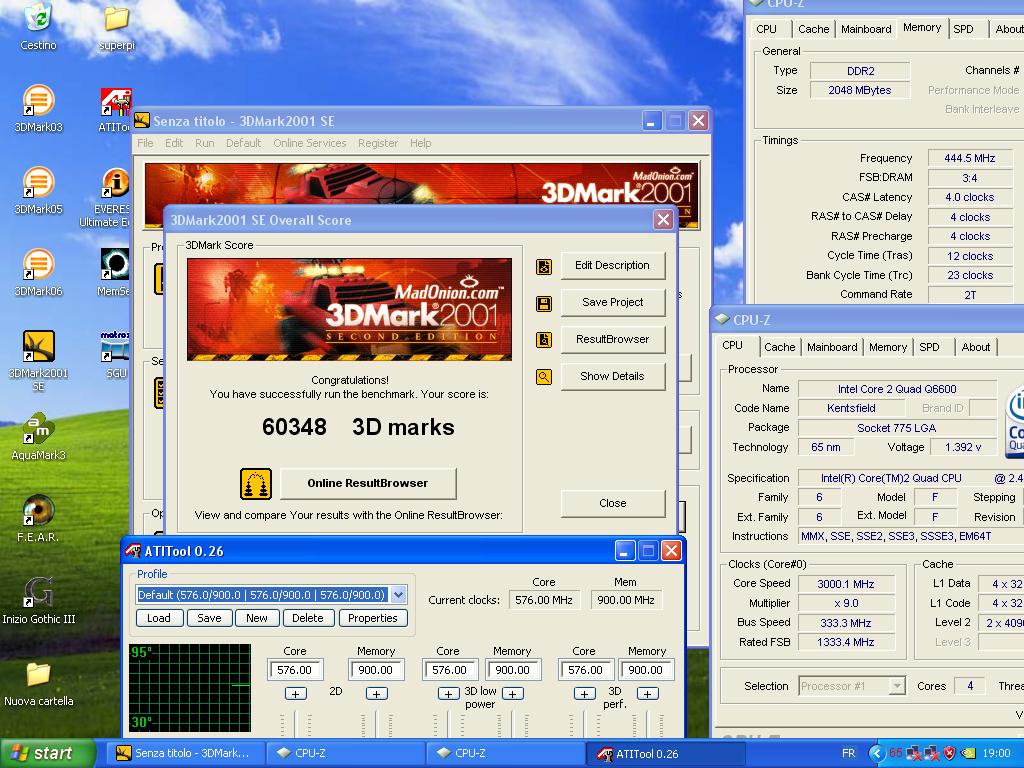Click the ResultBrowser button

click(x=613, y=339)
